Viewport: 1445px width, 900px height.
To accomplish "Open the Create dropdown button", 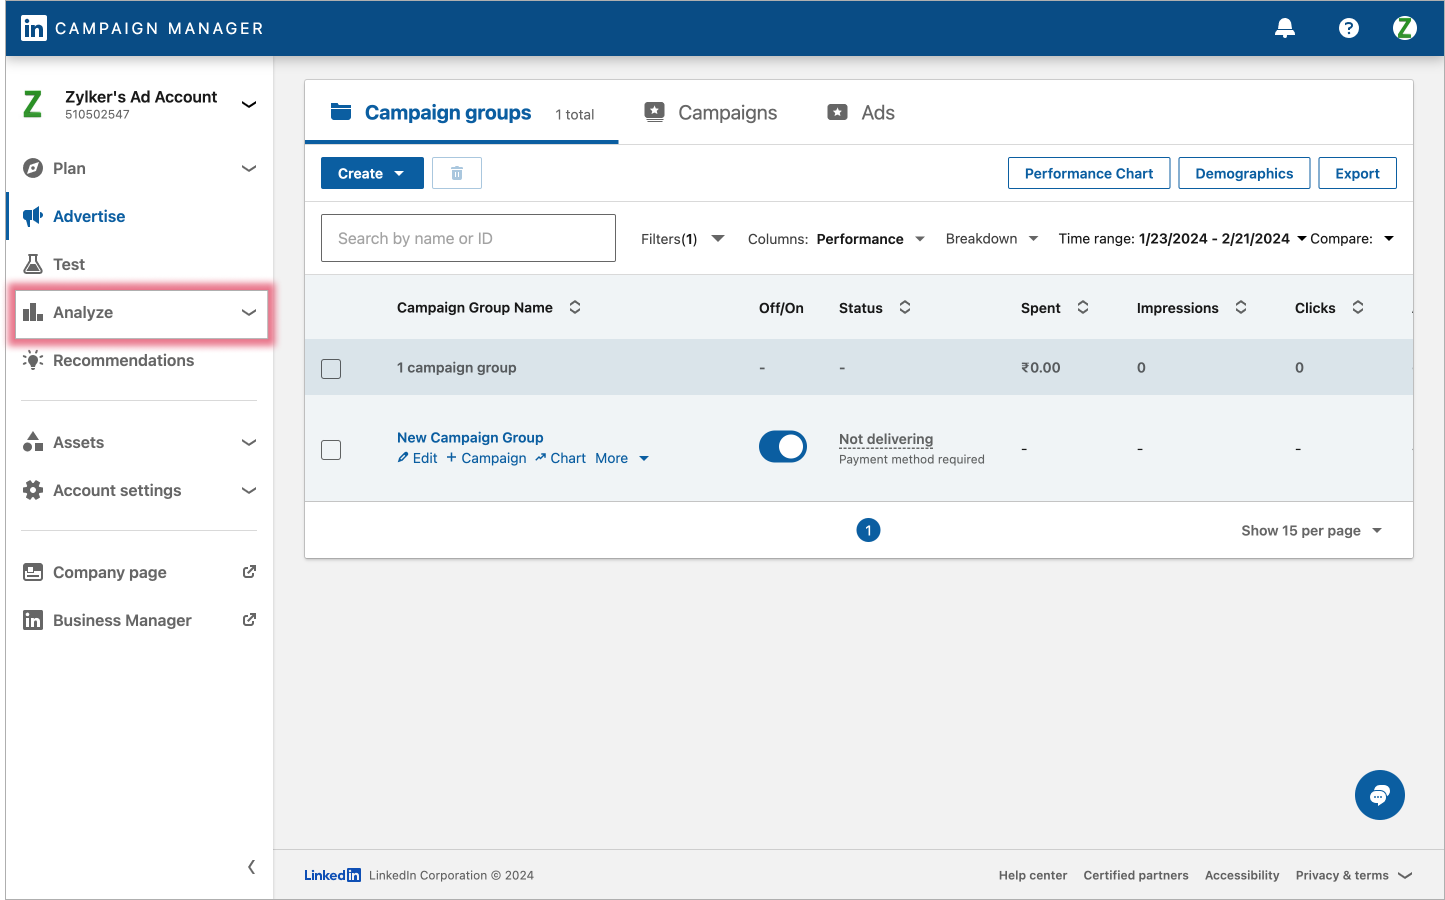I will click(x=372, y=173).
